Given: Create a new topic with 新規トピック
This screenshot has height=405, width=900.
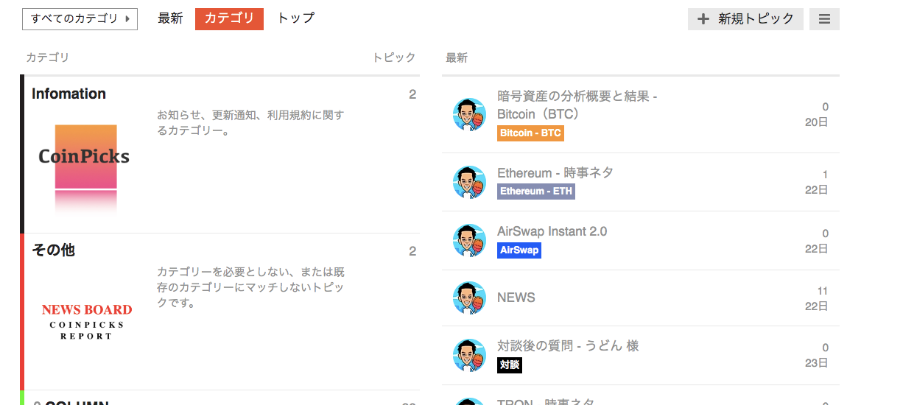Looking at the screenshot, I should coord(746,19).
